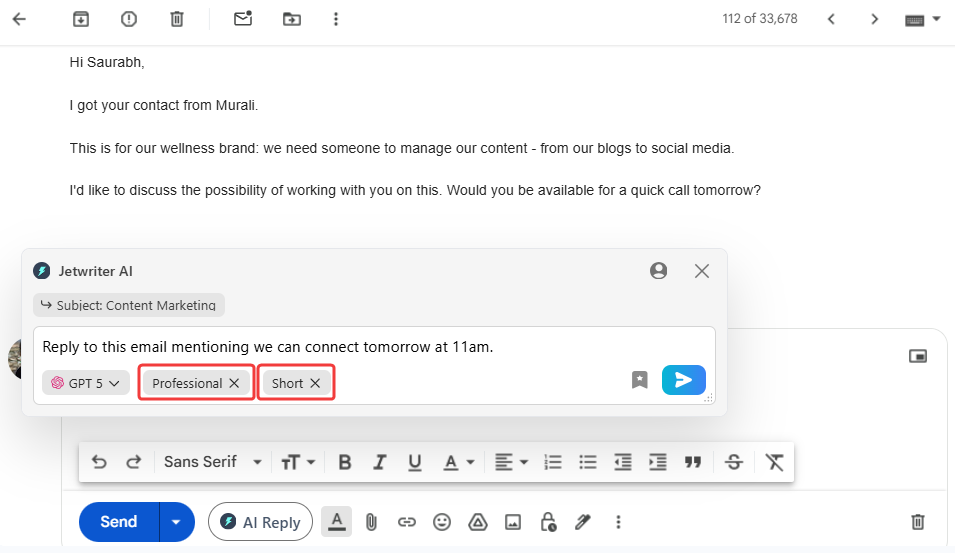This screenshot has height=553, width=955.
Task: Click the AI Reply button
Action: click(260, 522)
